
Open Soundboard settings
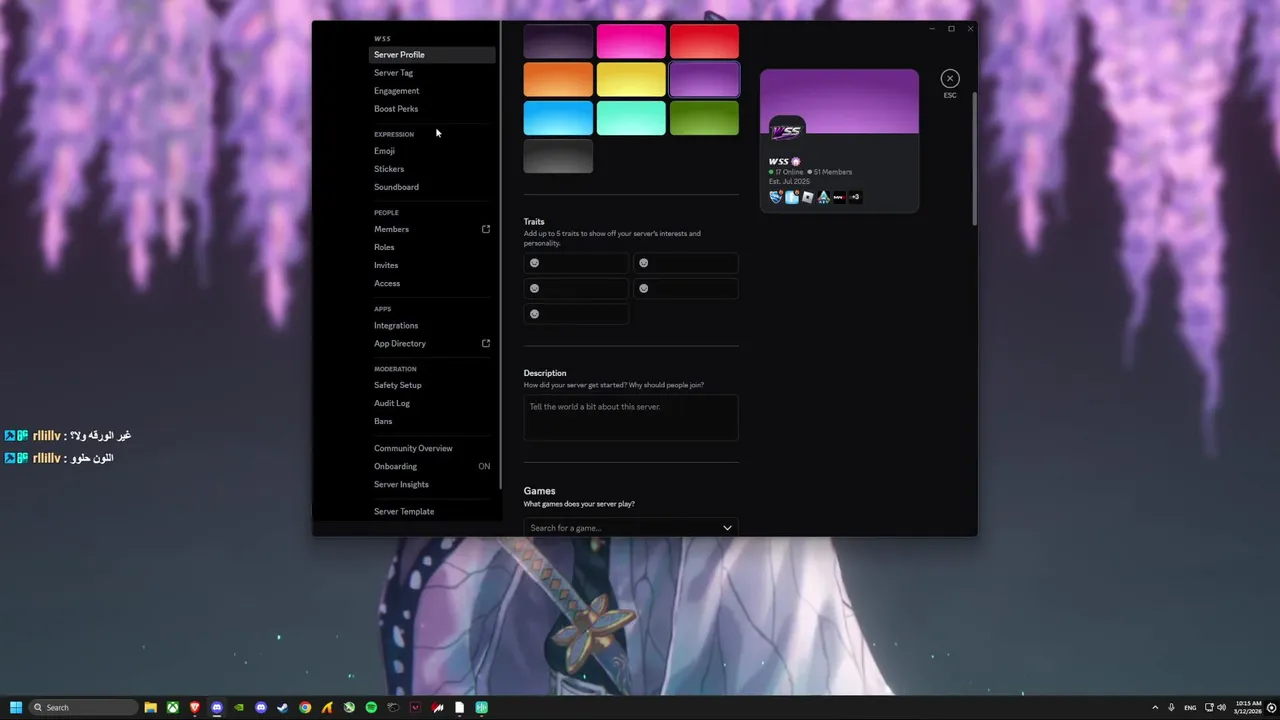coord(432,187)
